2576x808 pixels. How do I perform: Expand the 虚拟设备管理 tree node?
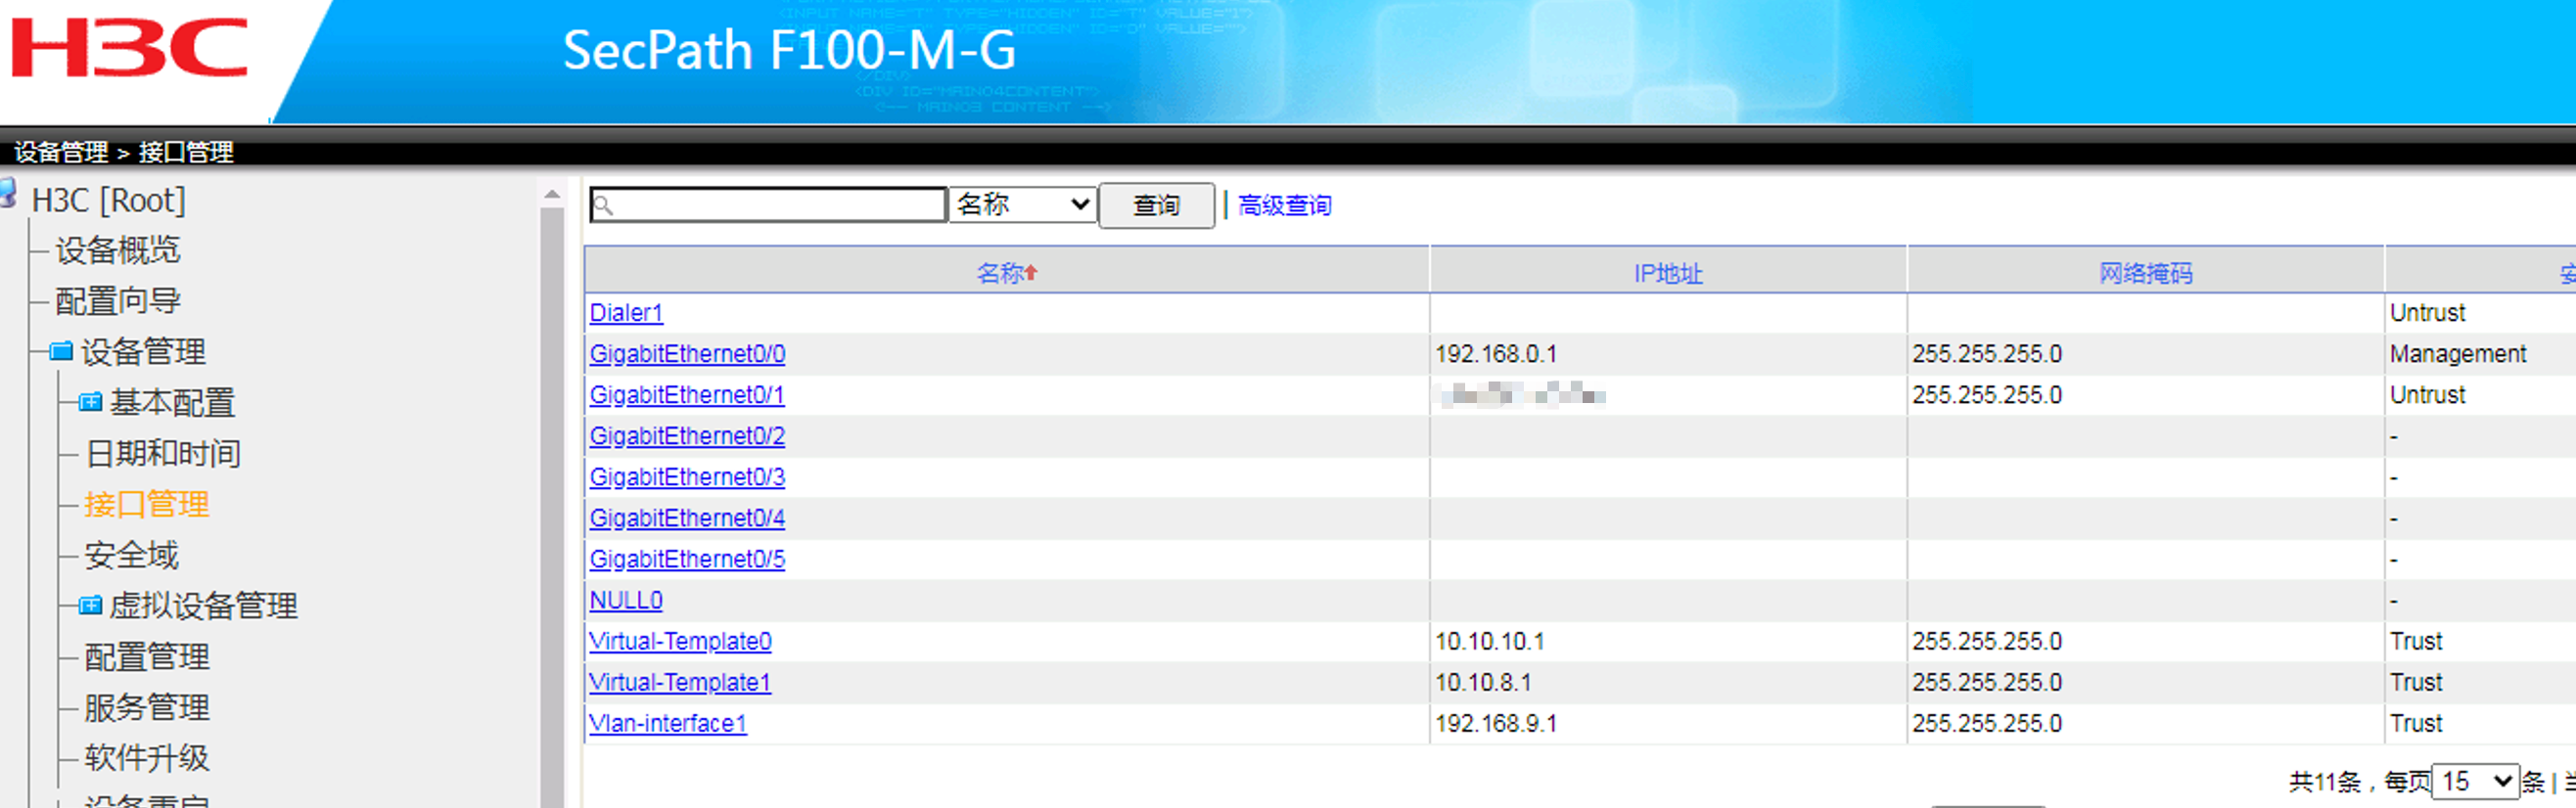point(90,605)
